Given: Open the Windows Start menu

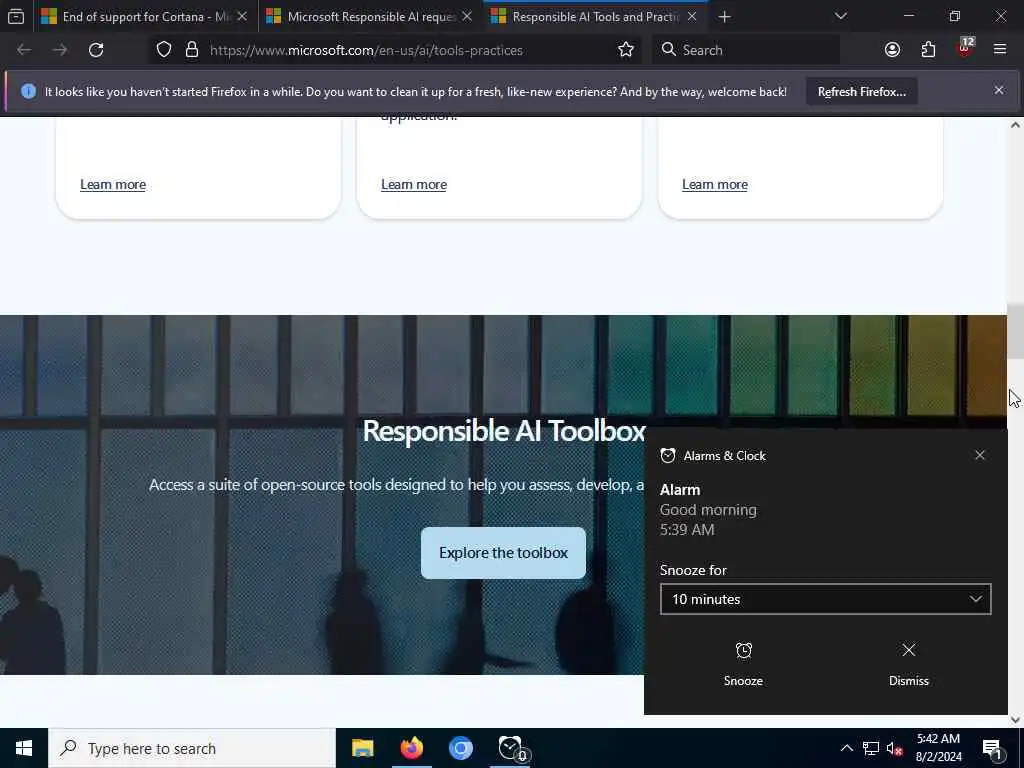Looking at the screenshot, I should click(x=24, y=748).
